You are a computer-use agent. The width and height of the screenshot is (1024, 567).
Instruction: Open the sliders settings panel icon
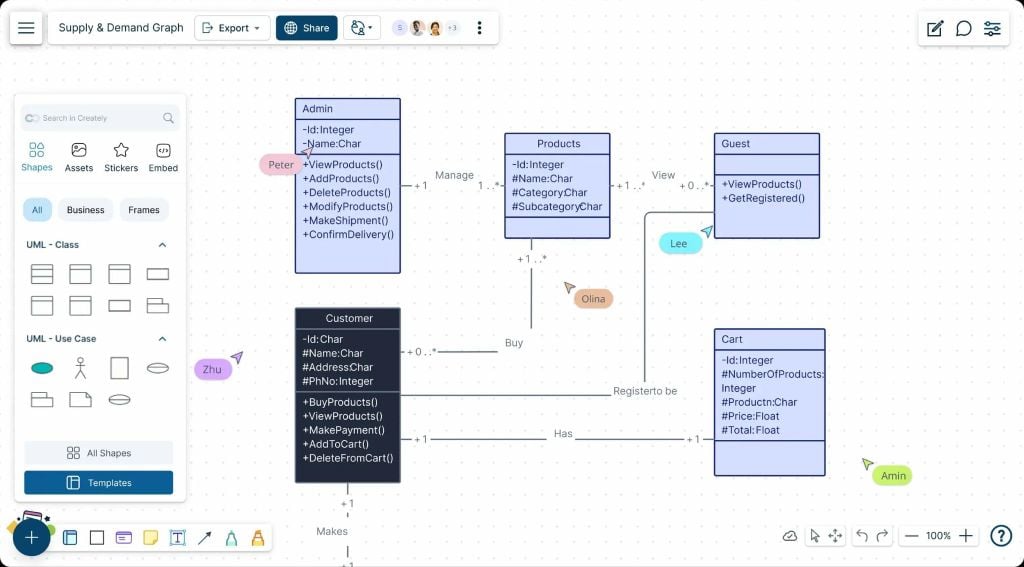point(992,28)
